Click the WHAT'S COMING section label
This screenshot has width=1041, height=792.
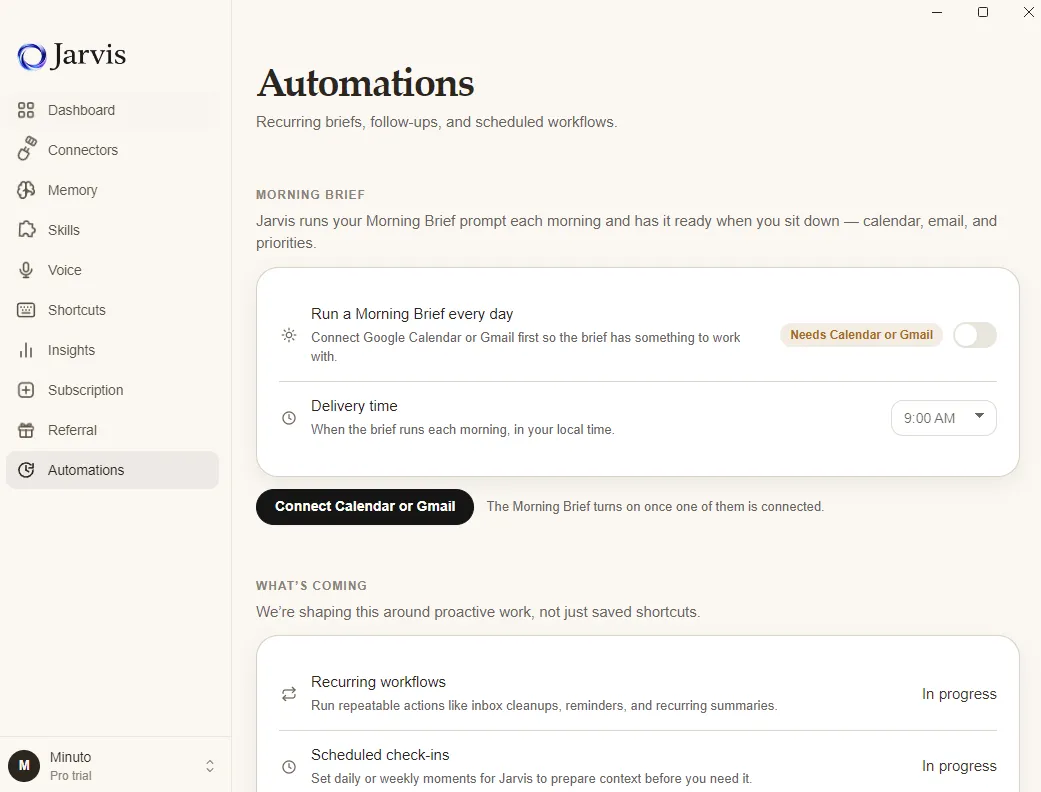click(x=311, y=586)
